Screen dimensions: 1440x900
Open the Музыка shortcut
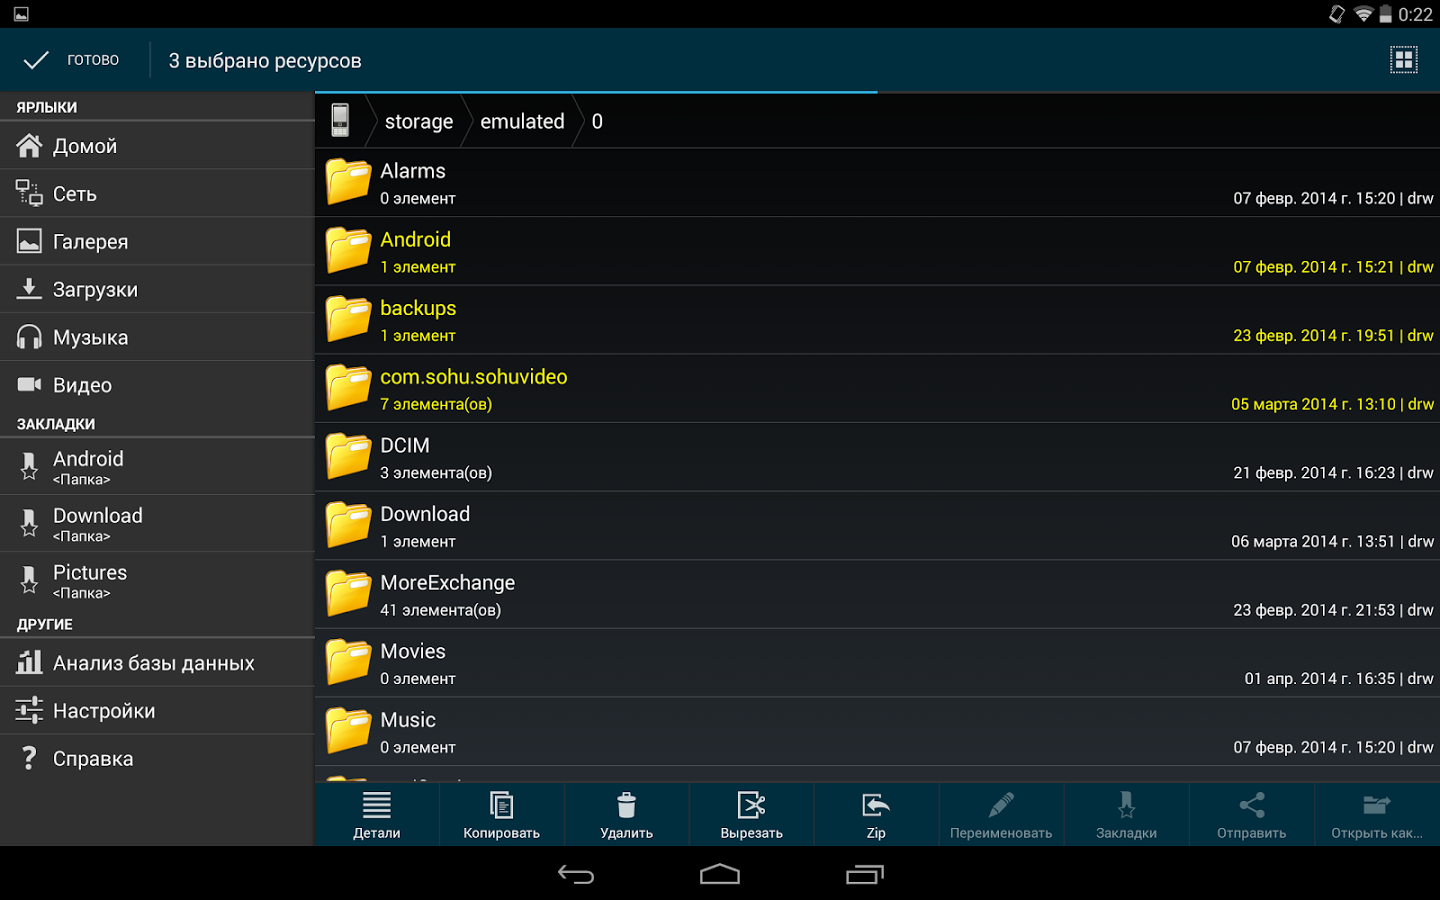[x=157, y=338]
